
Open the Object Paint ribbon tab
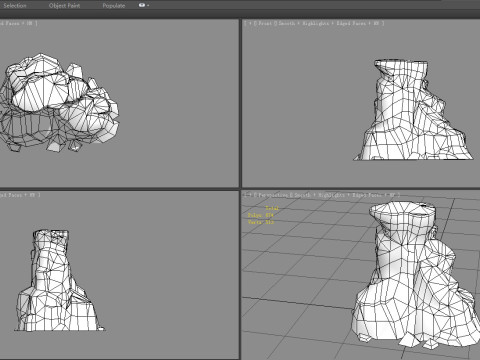tap(64, 6)
